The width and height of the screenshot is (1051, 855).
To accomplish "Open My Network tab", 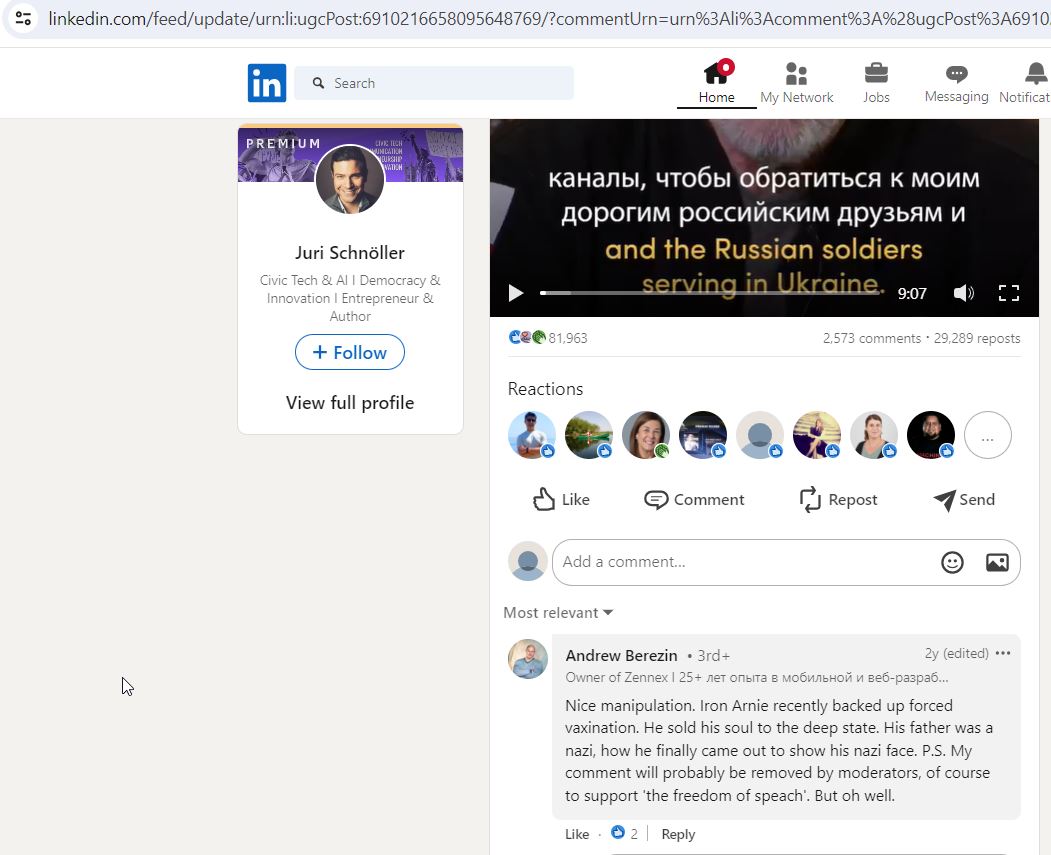I will click(x=796, y=82).
